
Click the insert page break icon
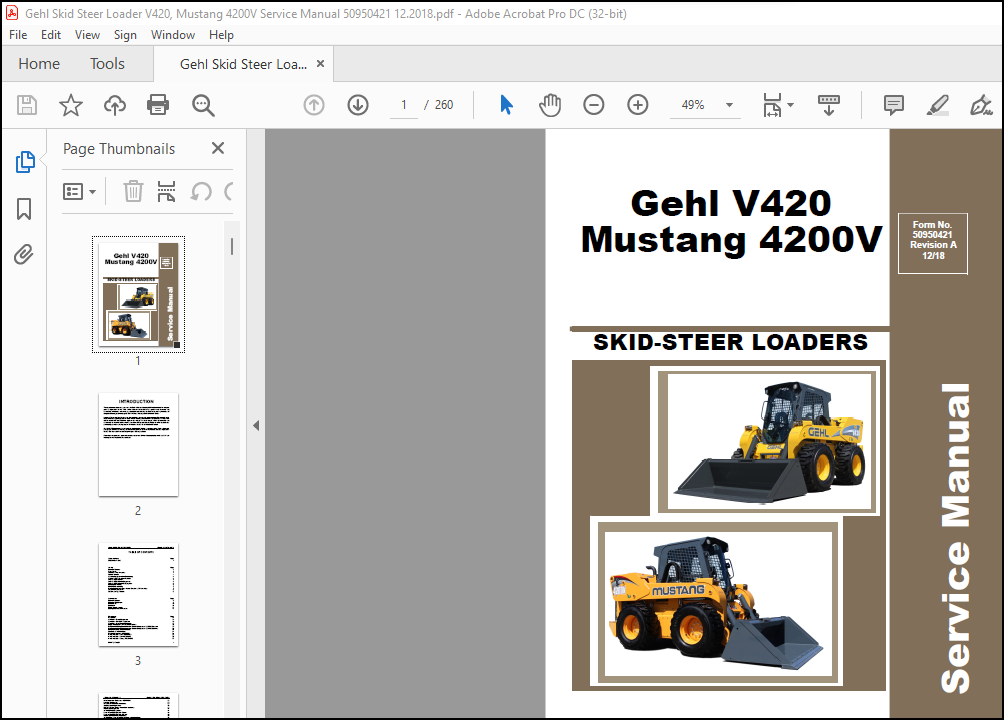click(166, 191)
